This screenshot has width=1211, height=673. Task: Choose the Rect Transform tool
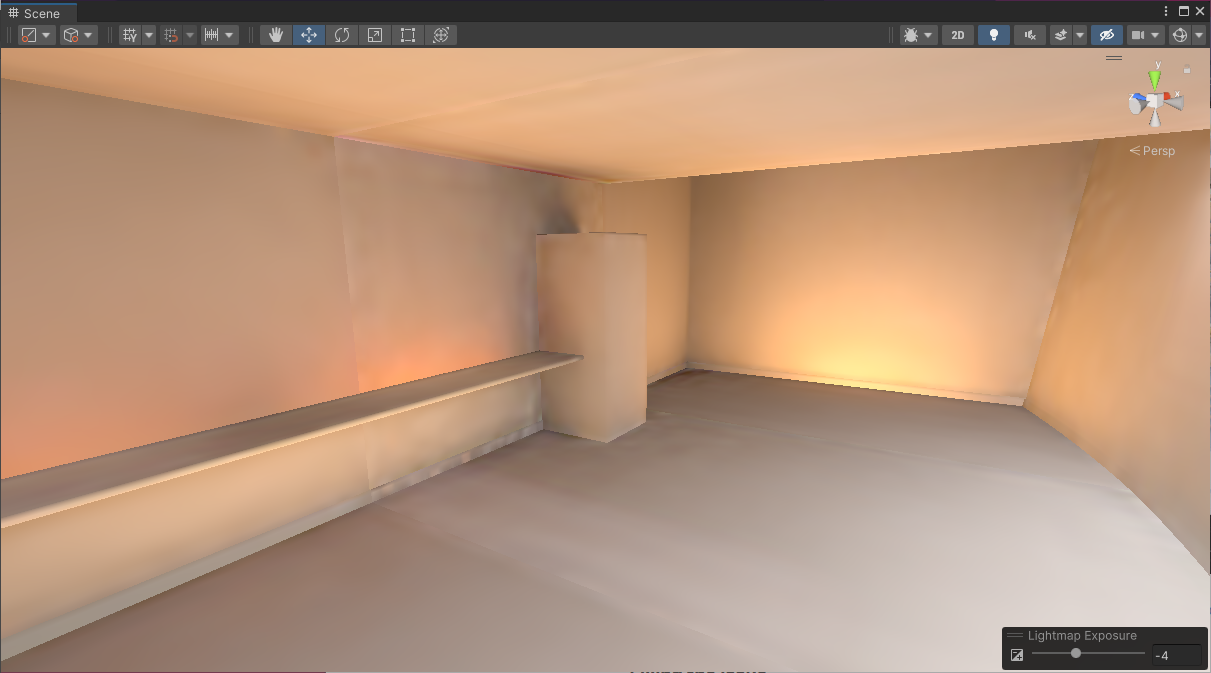click(x=407, y=34)
